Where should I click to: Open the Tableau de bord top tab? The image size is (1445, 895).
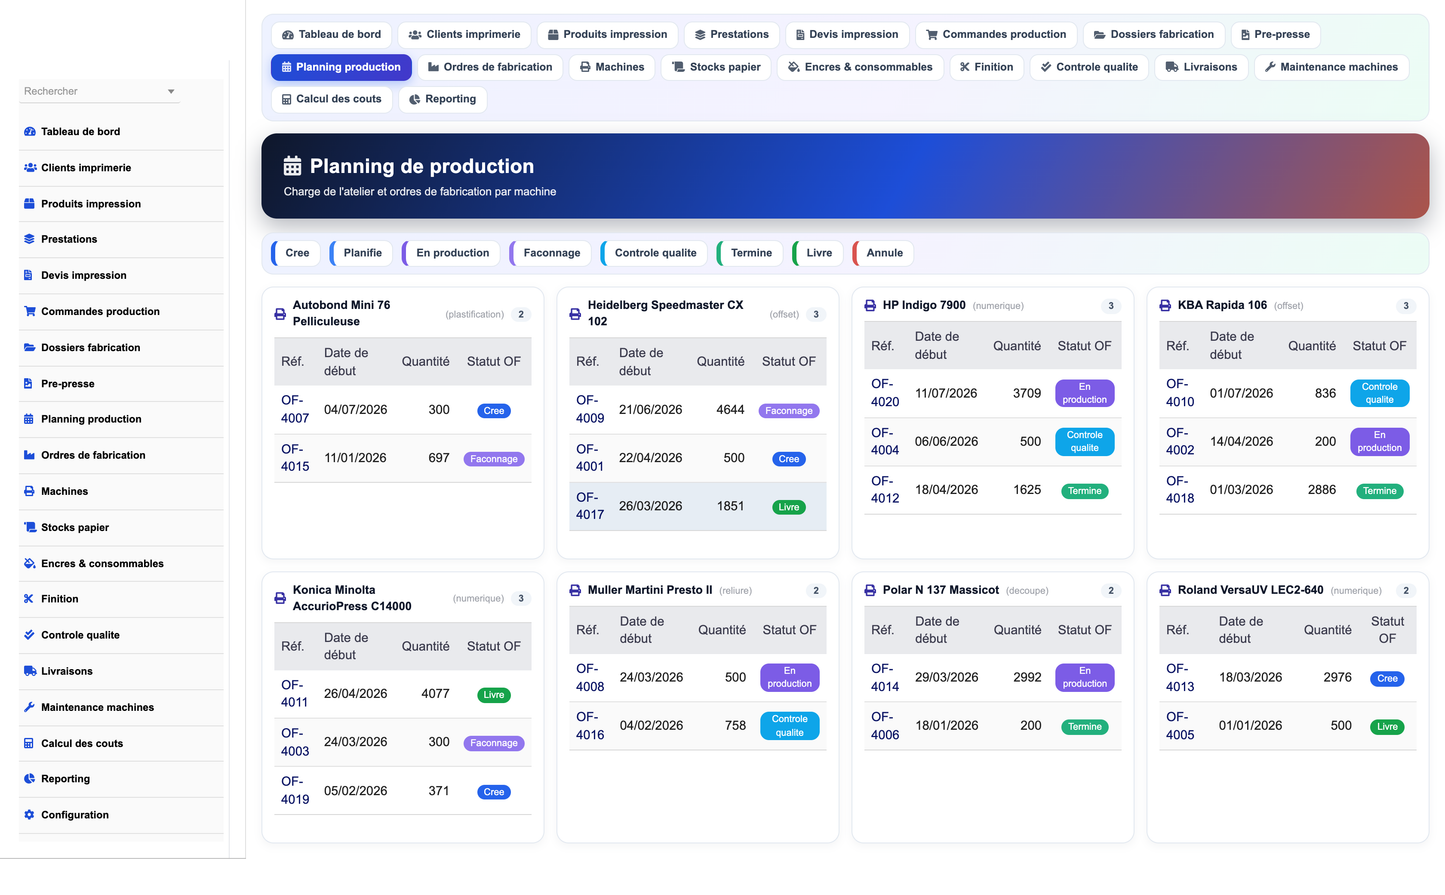point(331,35)
